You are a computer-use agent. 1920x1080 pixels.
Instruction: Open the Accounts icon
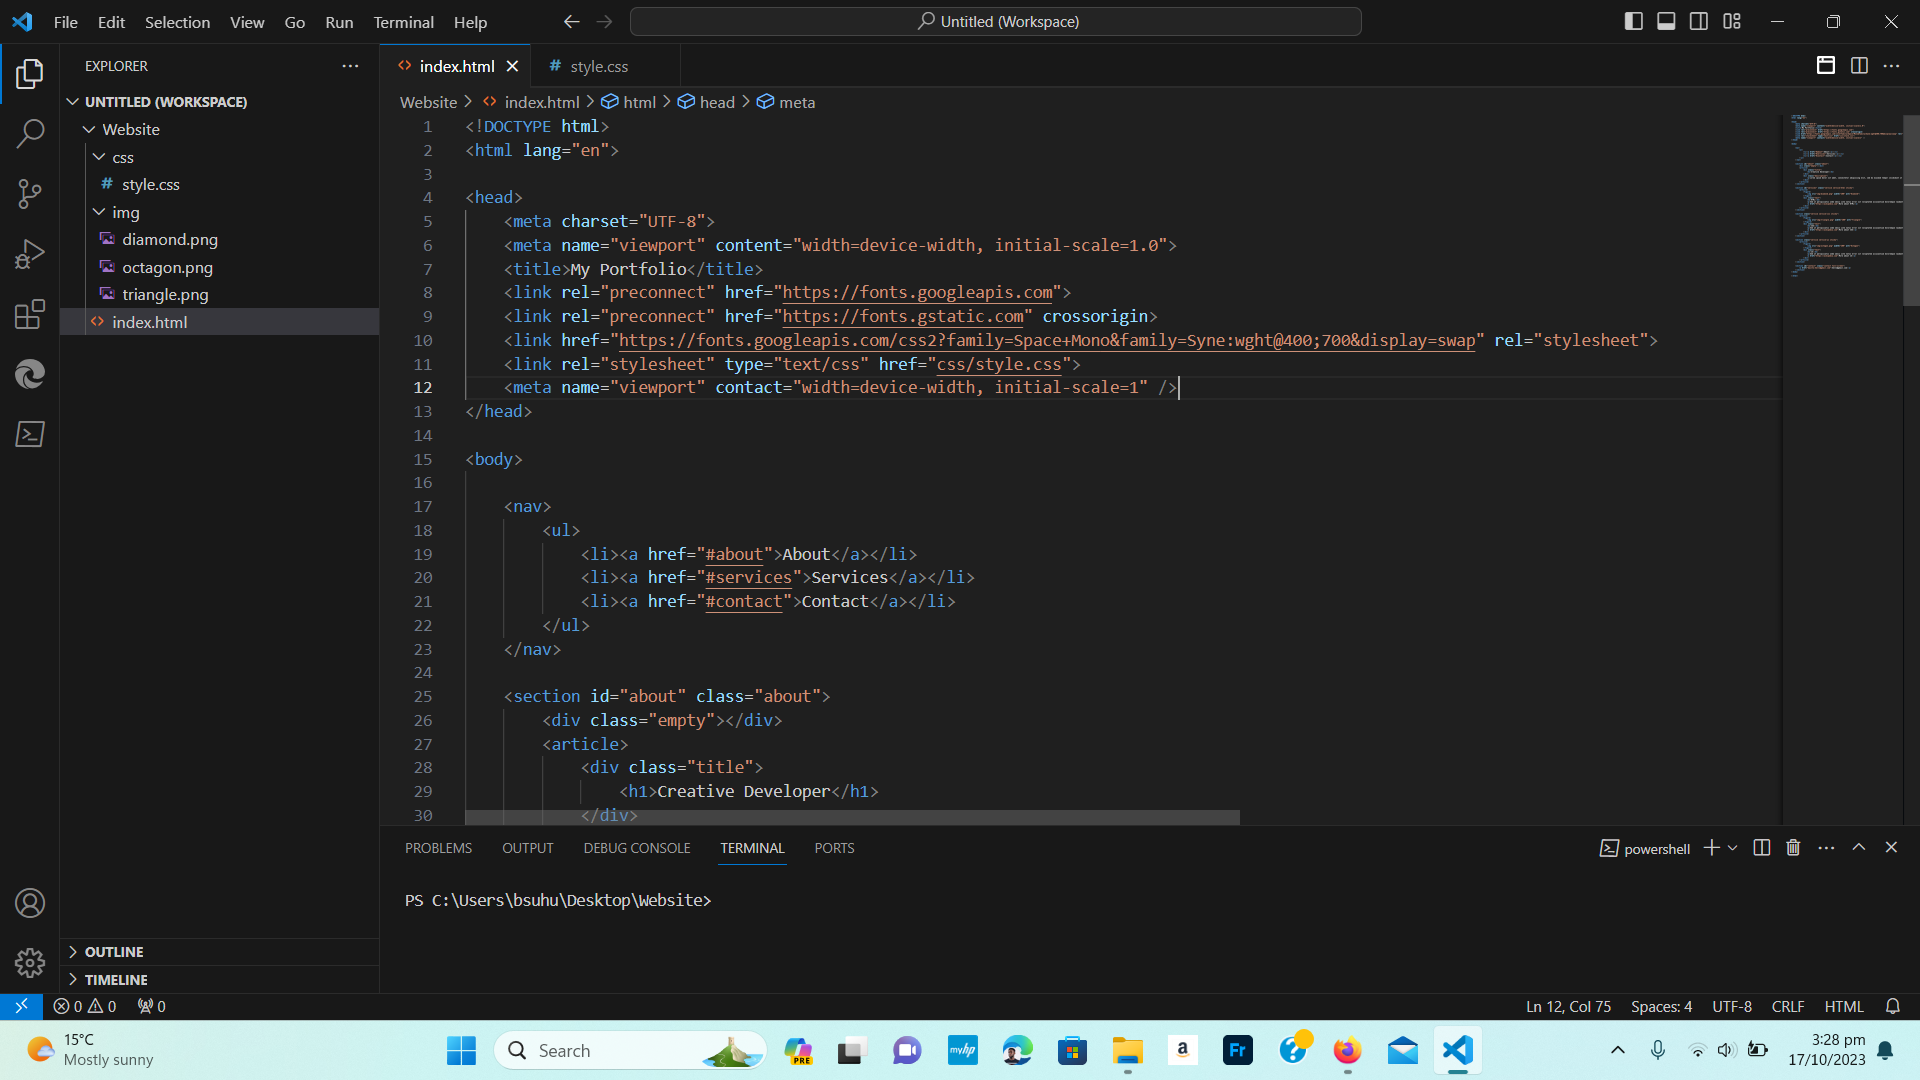pos(30,903)
